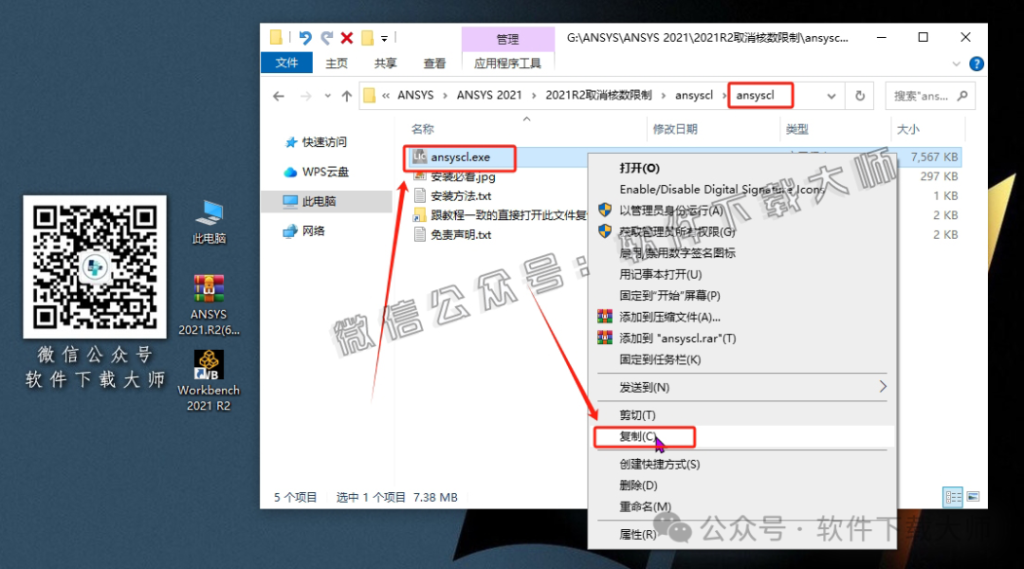Click ANSYS 2021 breadcrumb in address bar
This screenshot has height=569, width=1024.
point(489,95)
